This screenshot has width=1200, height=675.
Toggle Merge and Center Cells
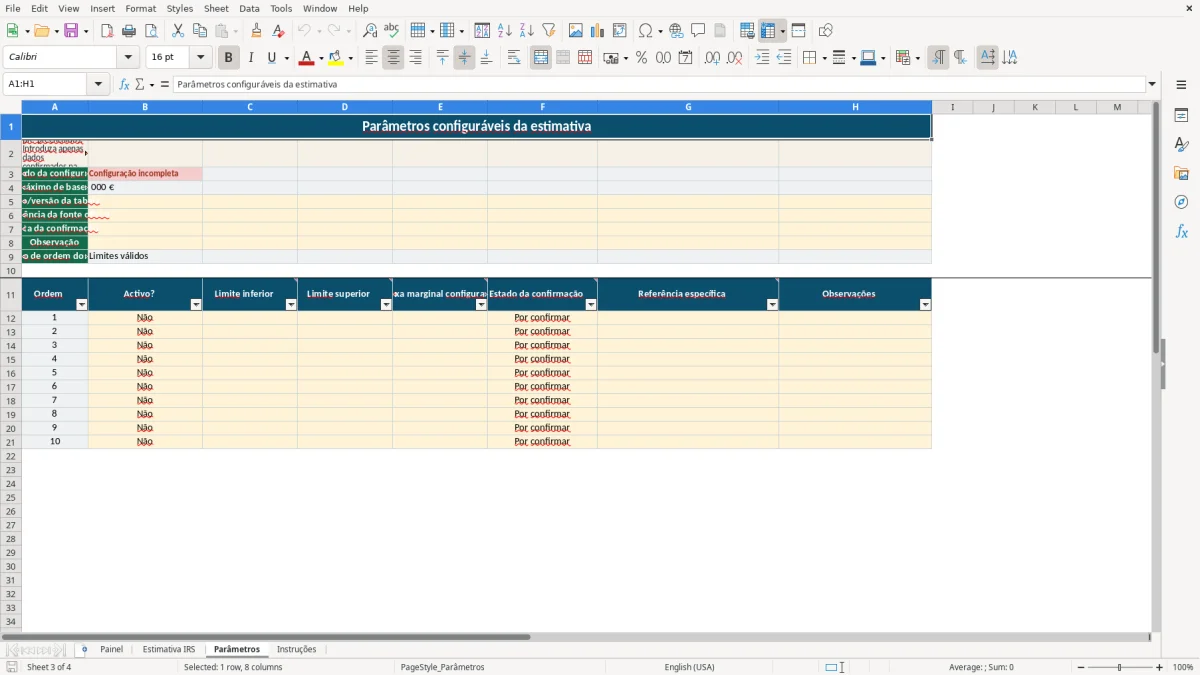click(x=541, y=58)
